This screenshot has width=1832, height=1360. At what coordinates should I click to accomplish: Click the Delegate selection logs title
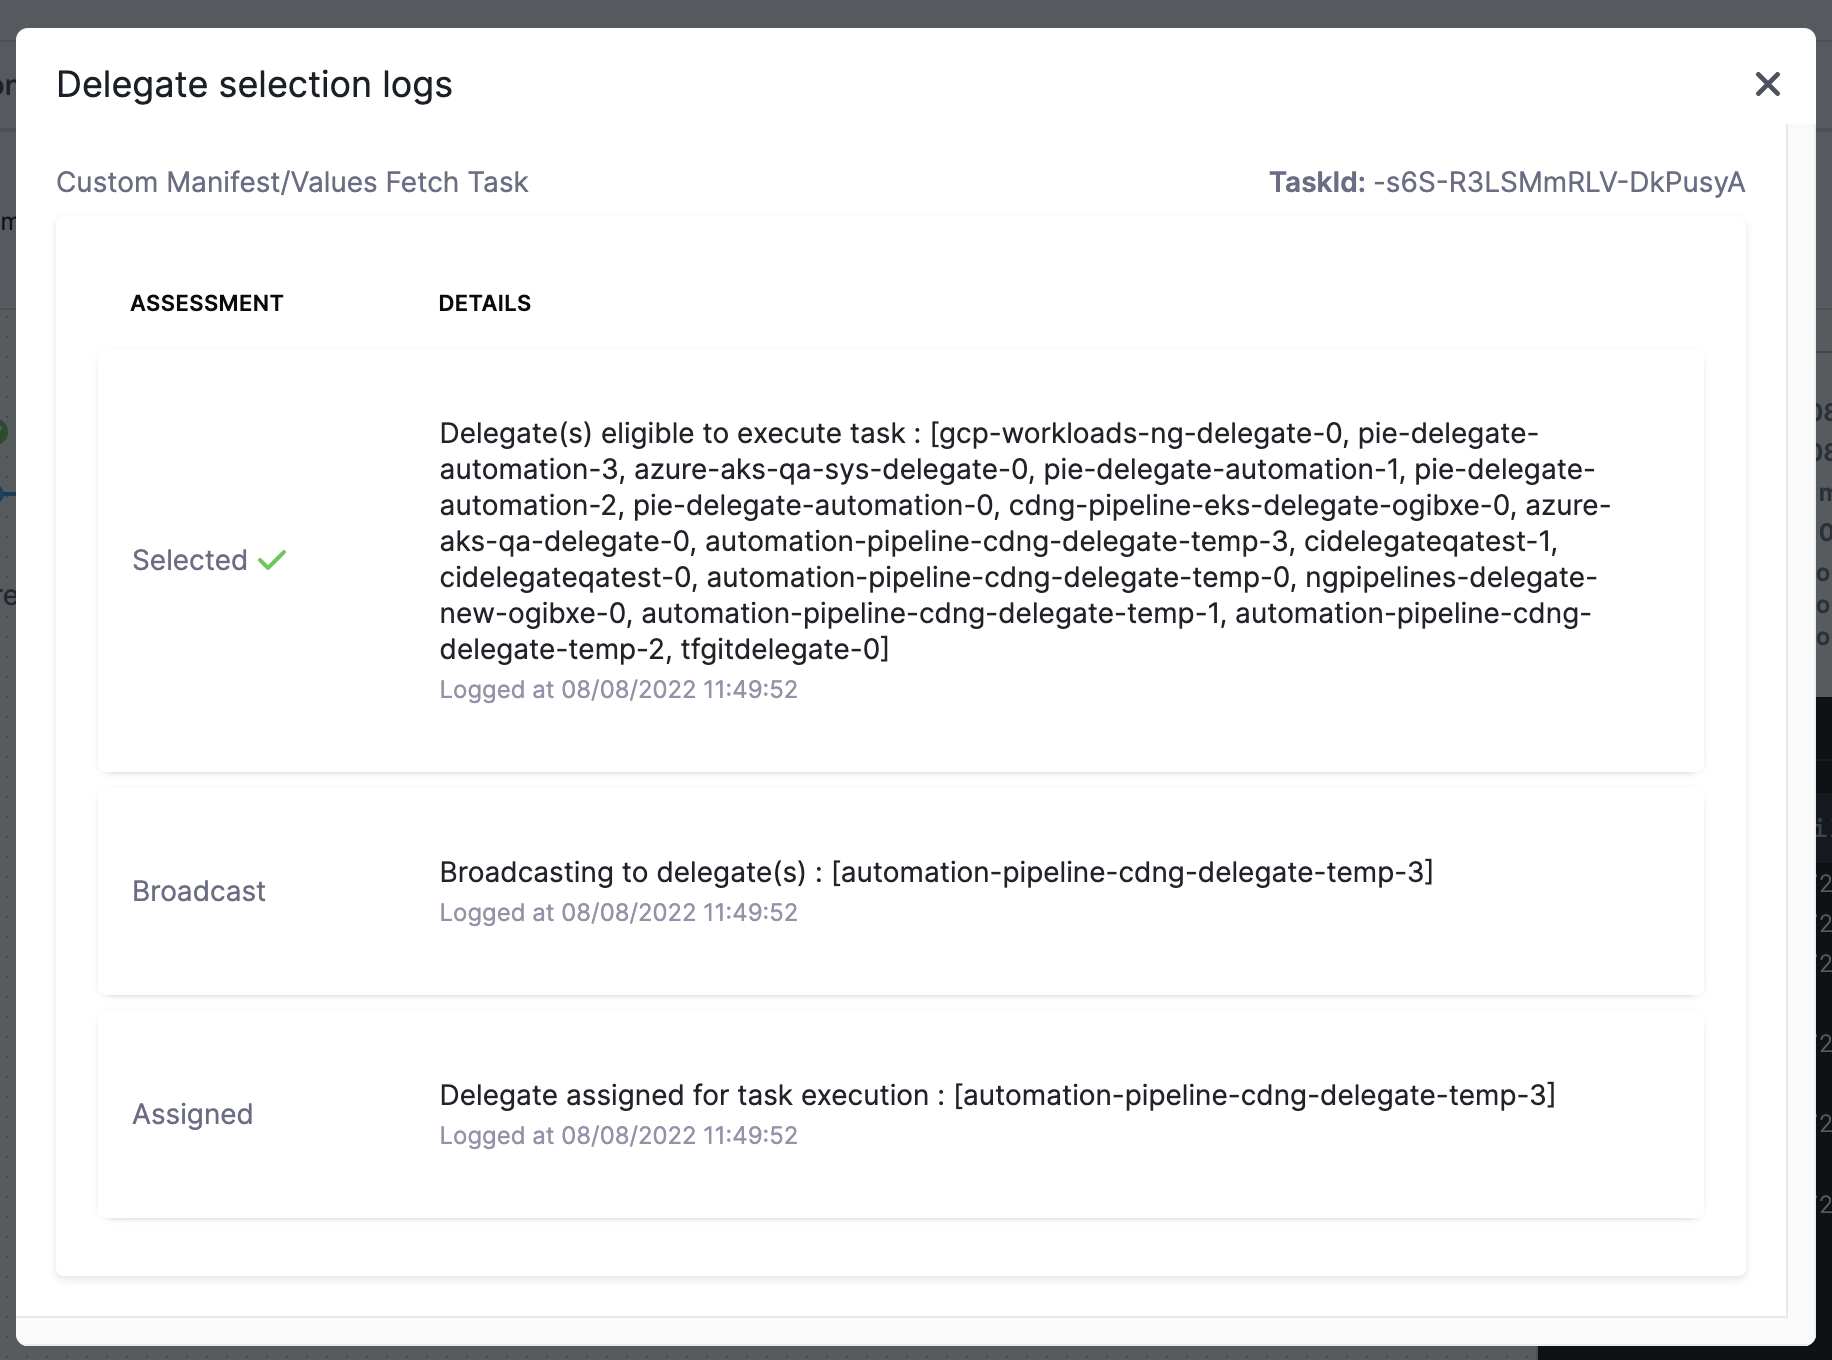[x=254, y=85]
